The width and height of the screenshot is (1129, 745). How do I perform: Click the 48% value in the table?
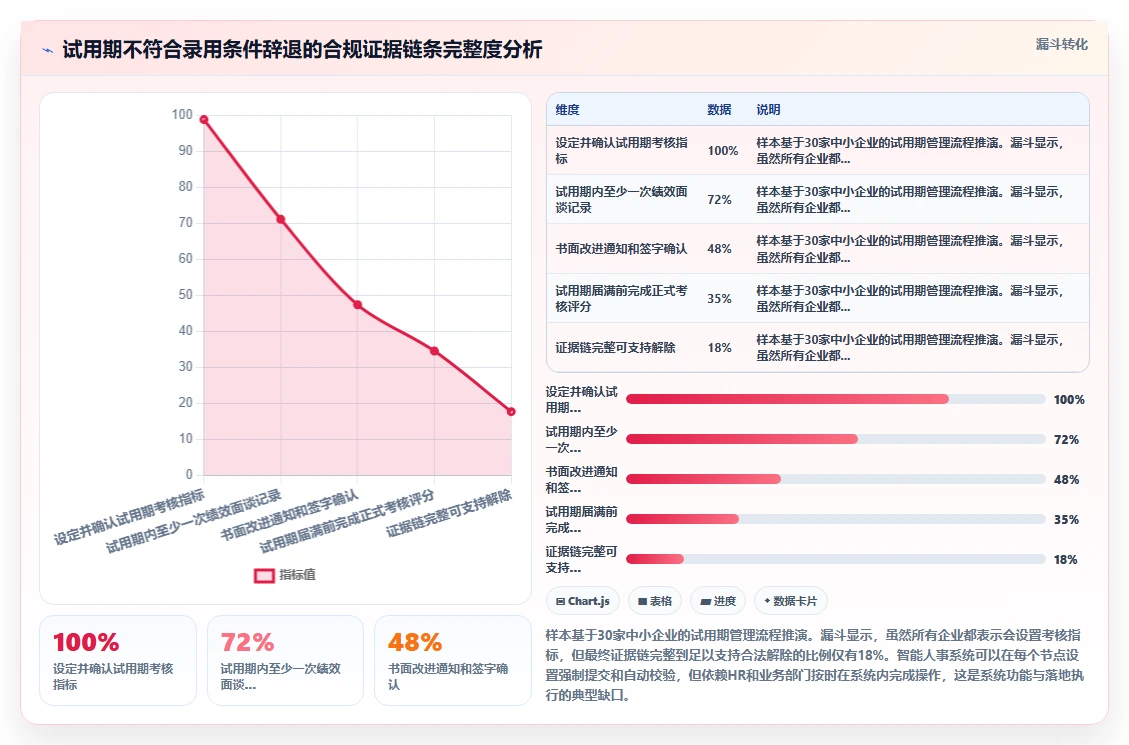point(719,248)
